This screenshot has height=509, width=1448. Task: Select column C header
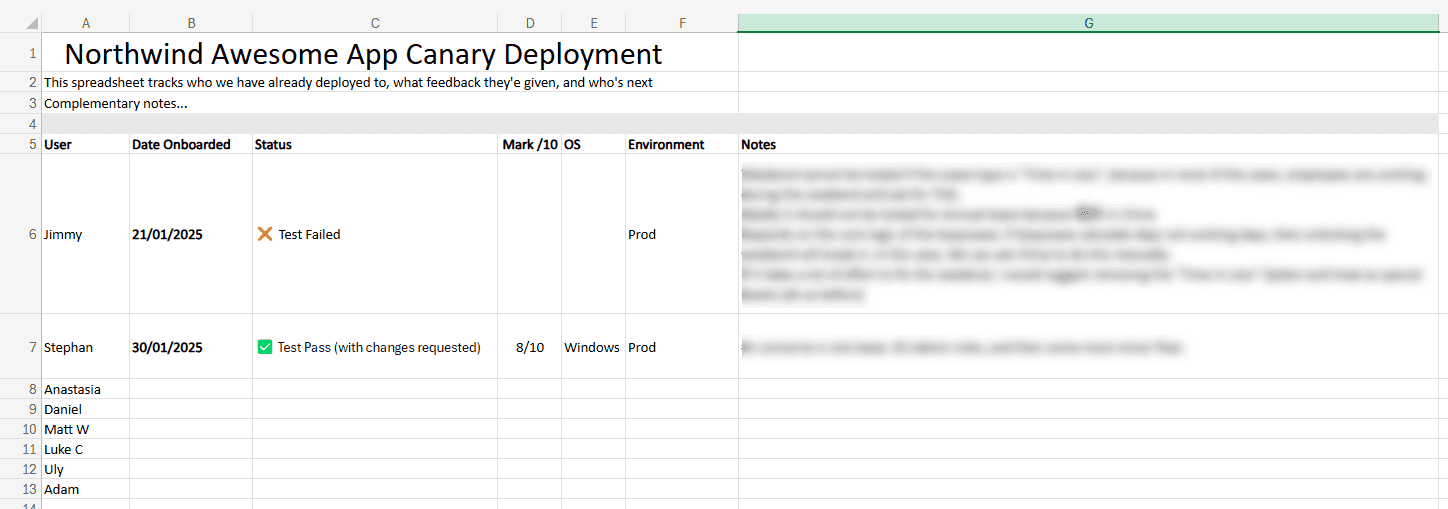(x=375, y=23)
